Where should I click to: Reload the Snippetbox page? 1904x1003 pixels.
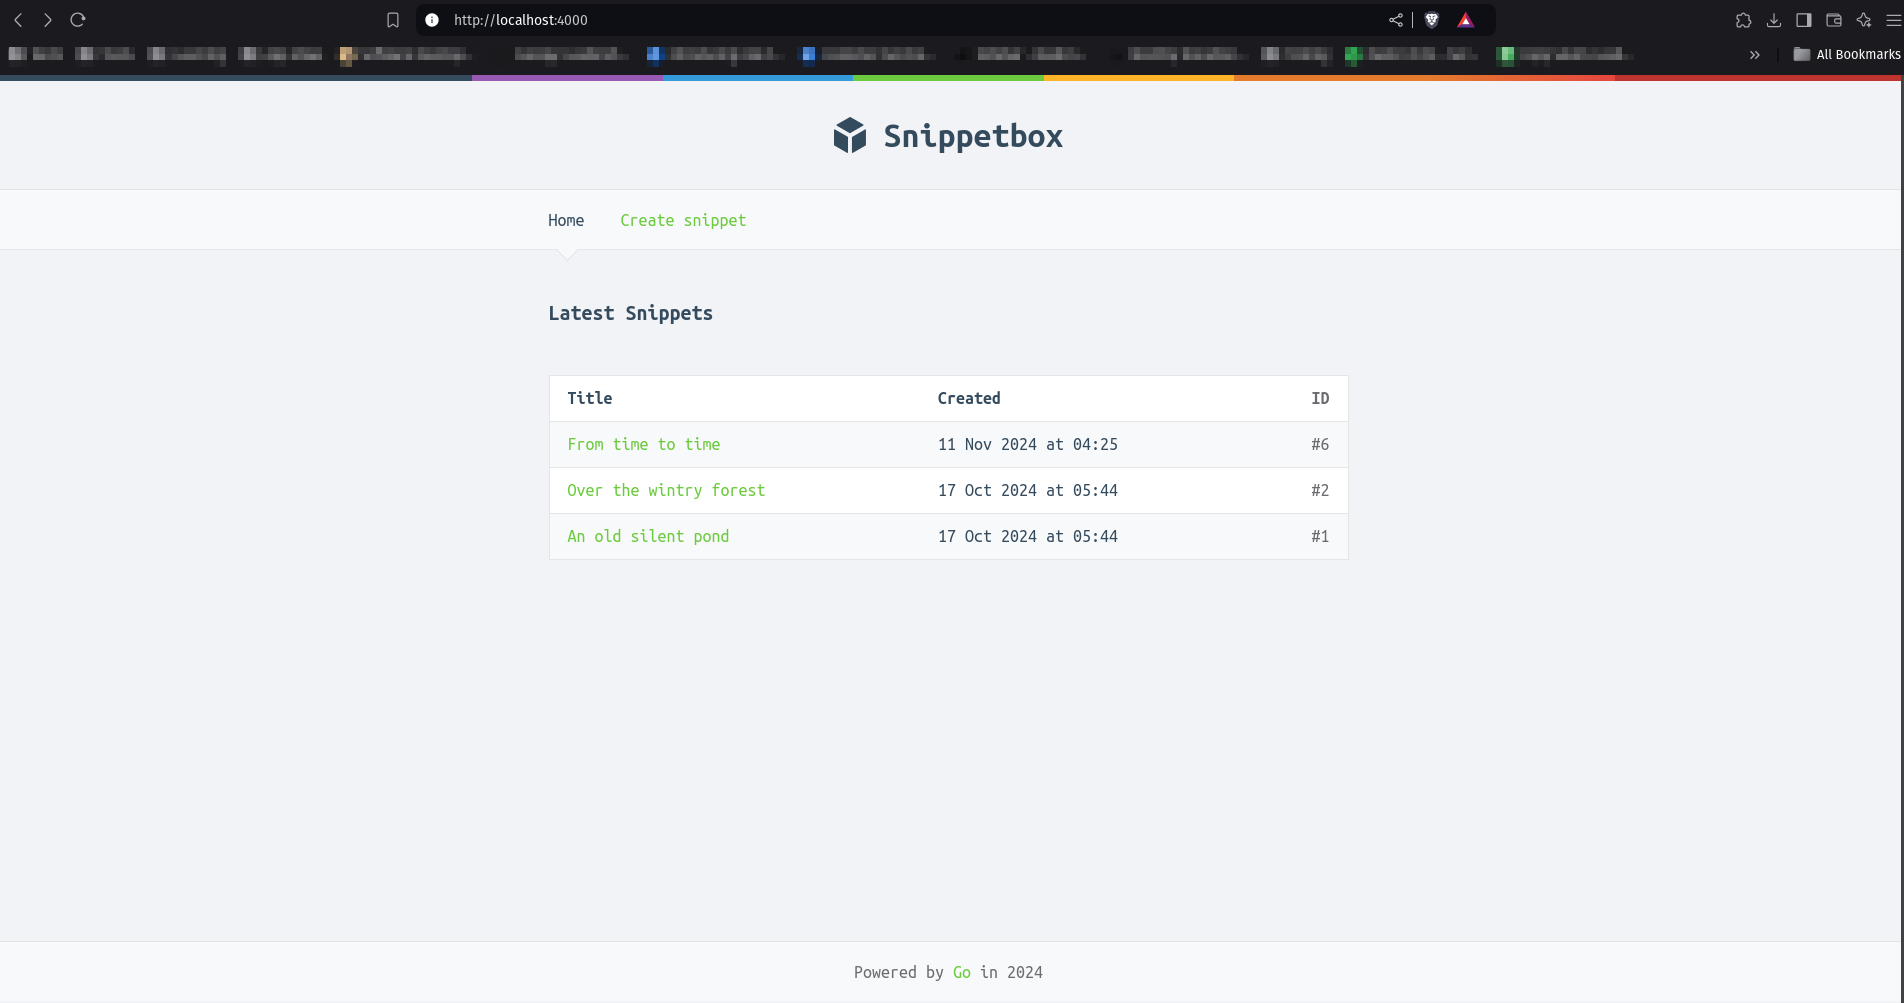click(x=77, y=19)
